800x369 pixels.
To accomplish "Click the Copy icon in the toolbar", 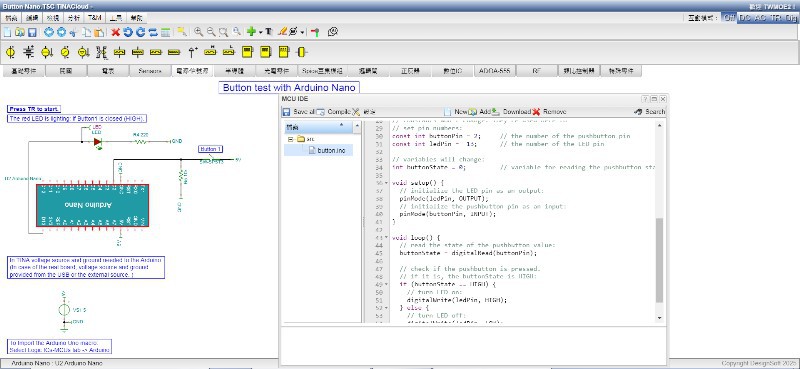I will coord(87,32).
